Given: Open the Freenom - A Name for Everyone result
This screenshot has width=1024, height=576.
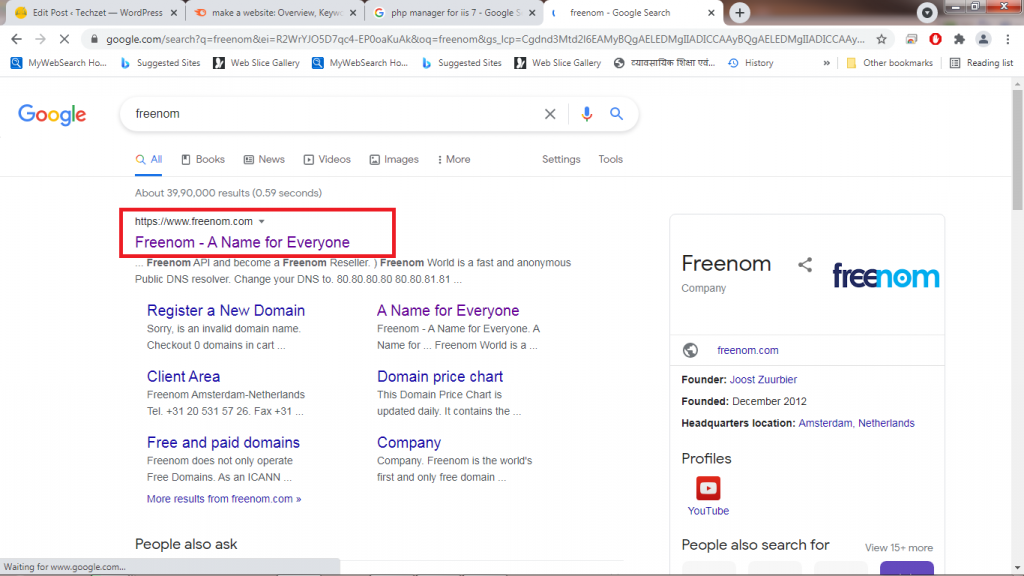Looking at the screenshot, I should tap(242, 242).
